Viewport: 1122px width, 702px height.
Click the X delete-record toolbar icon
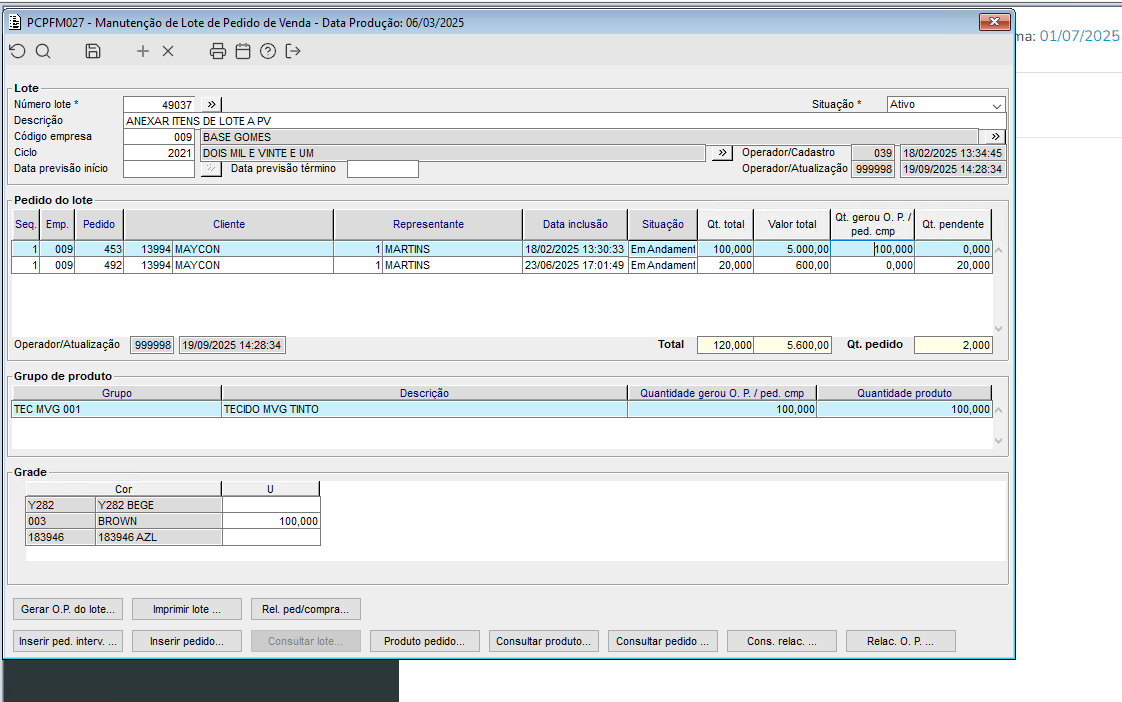pos(168,51)
